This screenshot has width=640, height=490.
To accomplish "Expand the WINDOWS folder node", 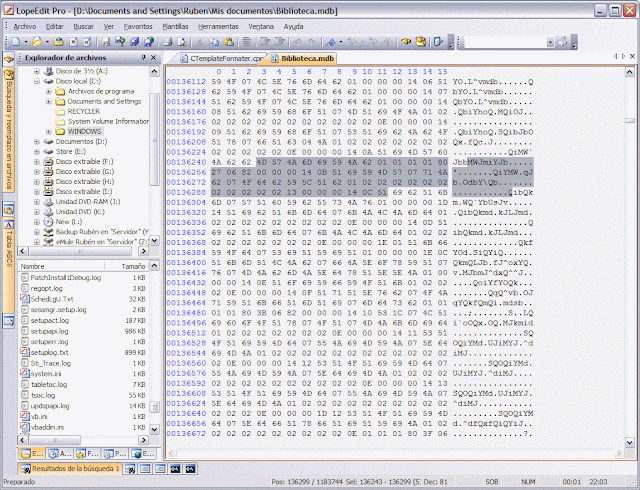I will 49,131.
